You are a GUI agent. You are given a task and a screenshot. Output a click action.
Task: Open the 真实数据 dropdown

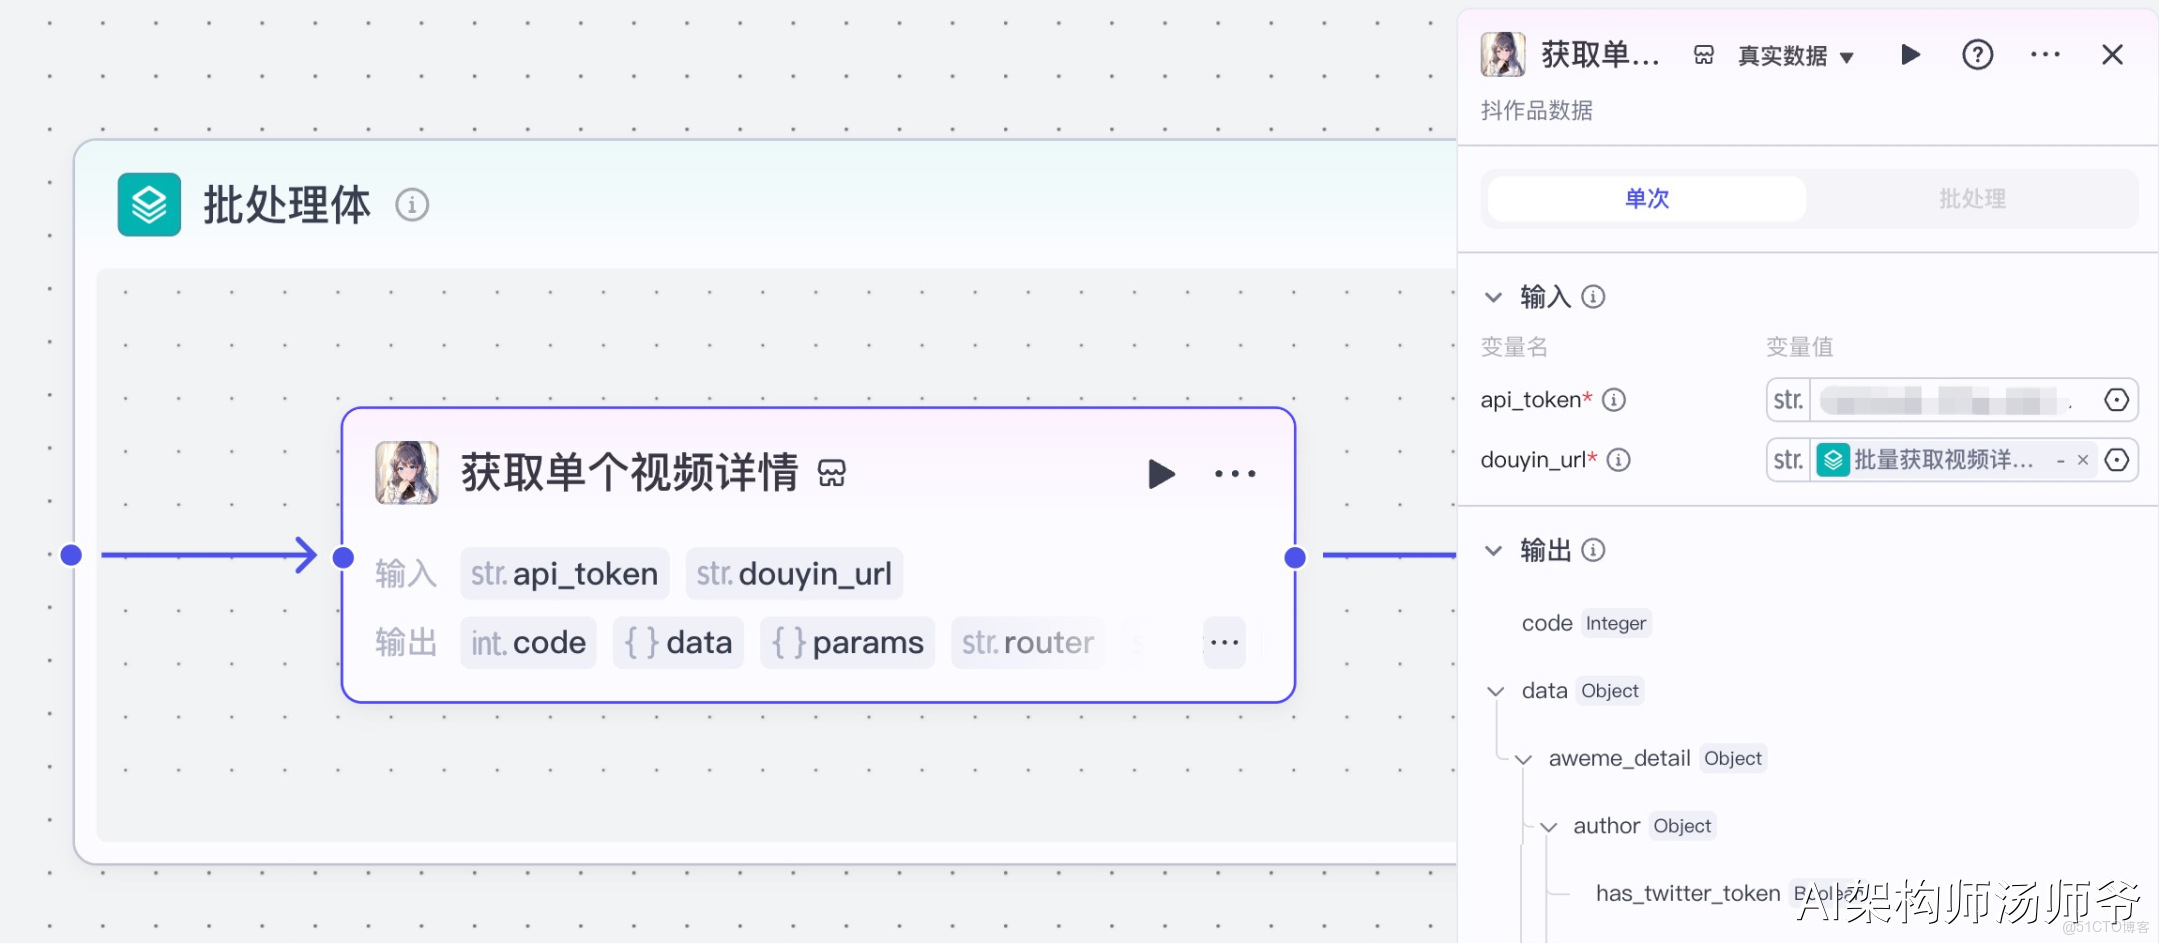pos(1796,56)
